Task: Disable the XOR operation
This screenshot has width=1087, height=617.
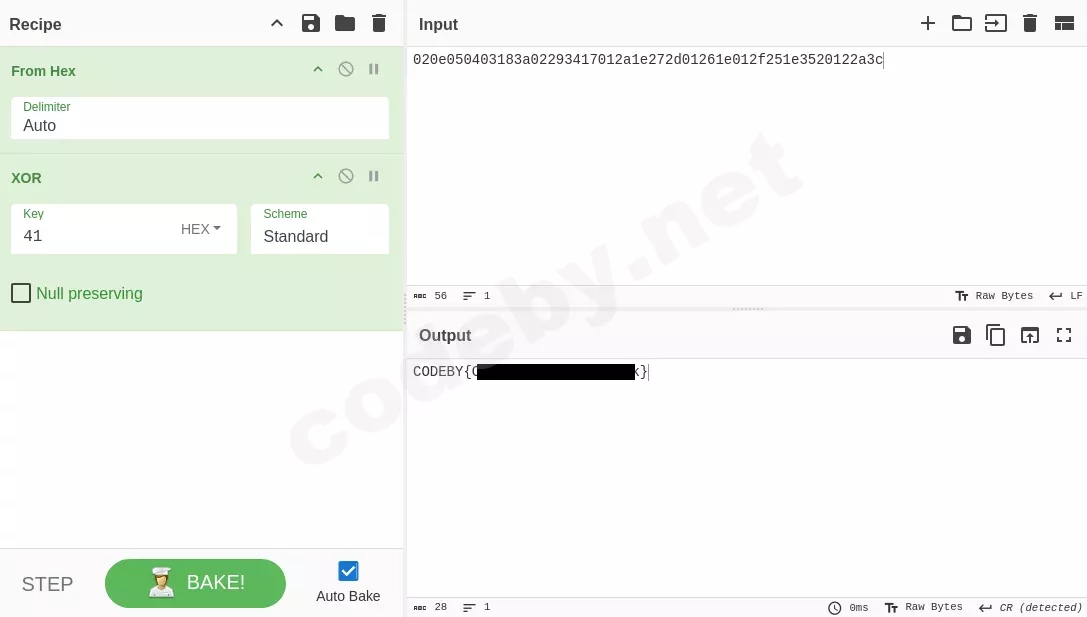Action: [x=346, y=176]
